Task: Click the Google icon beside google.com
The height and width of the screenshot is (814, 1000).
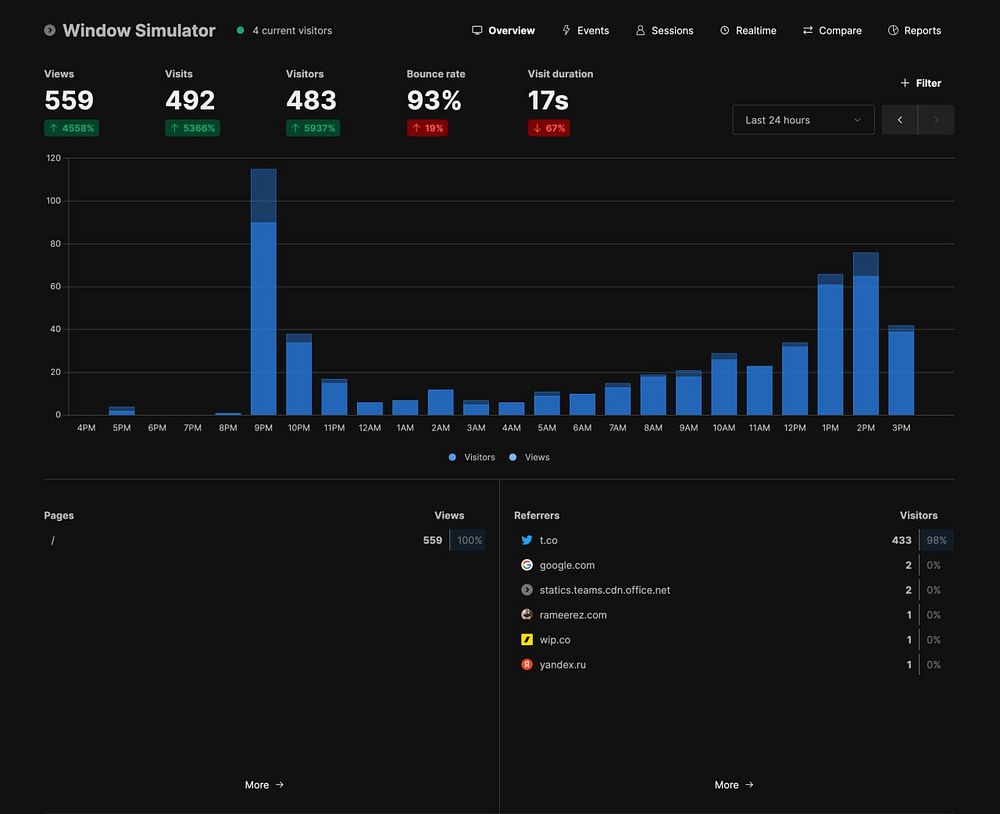Action: (x=527, y=565)
